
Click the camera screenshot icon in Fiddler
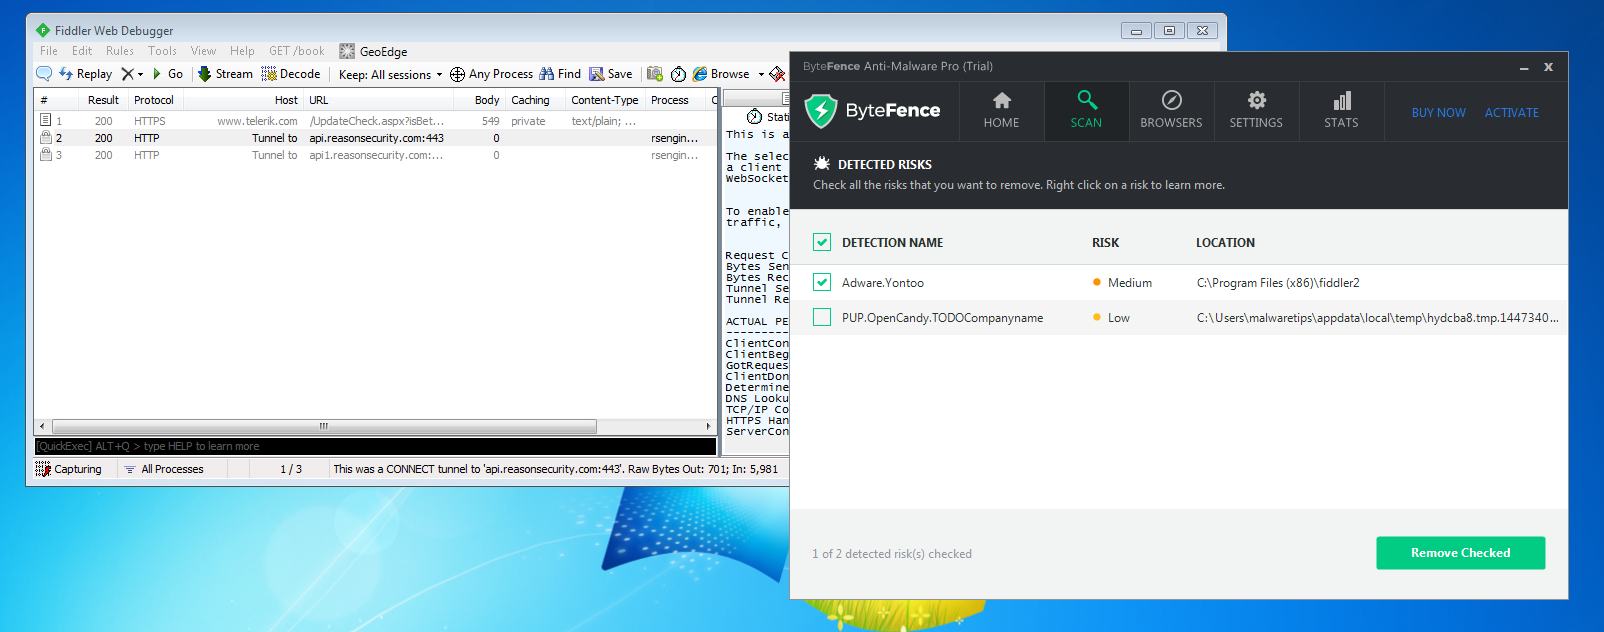click(655, 74)
